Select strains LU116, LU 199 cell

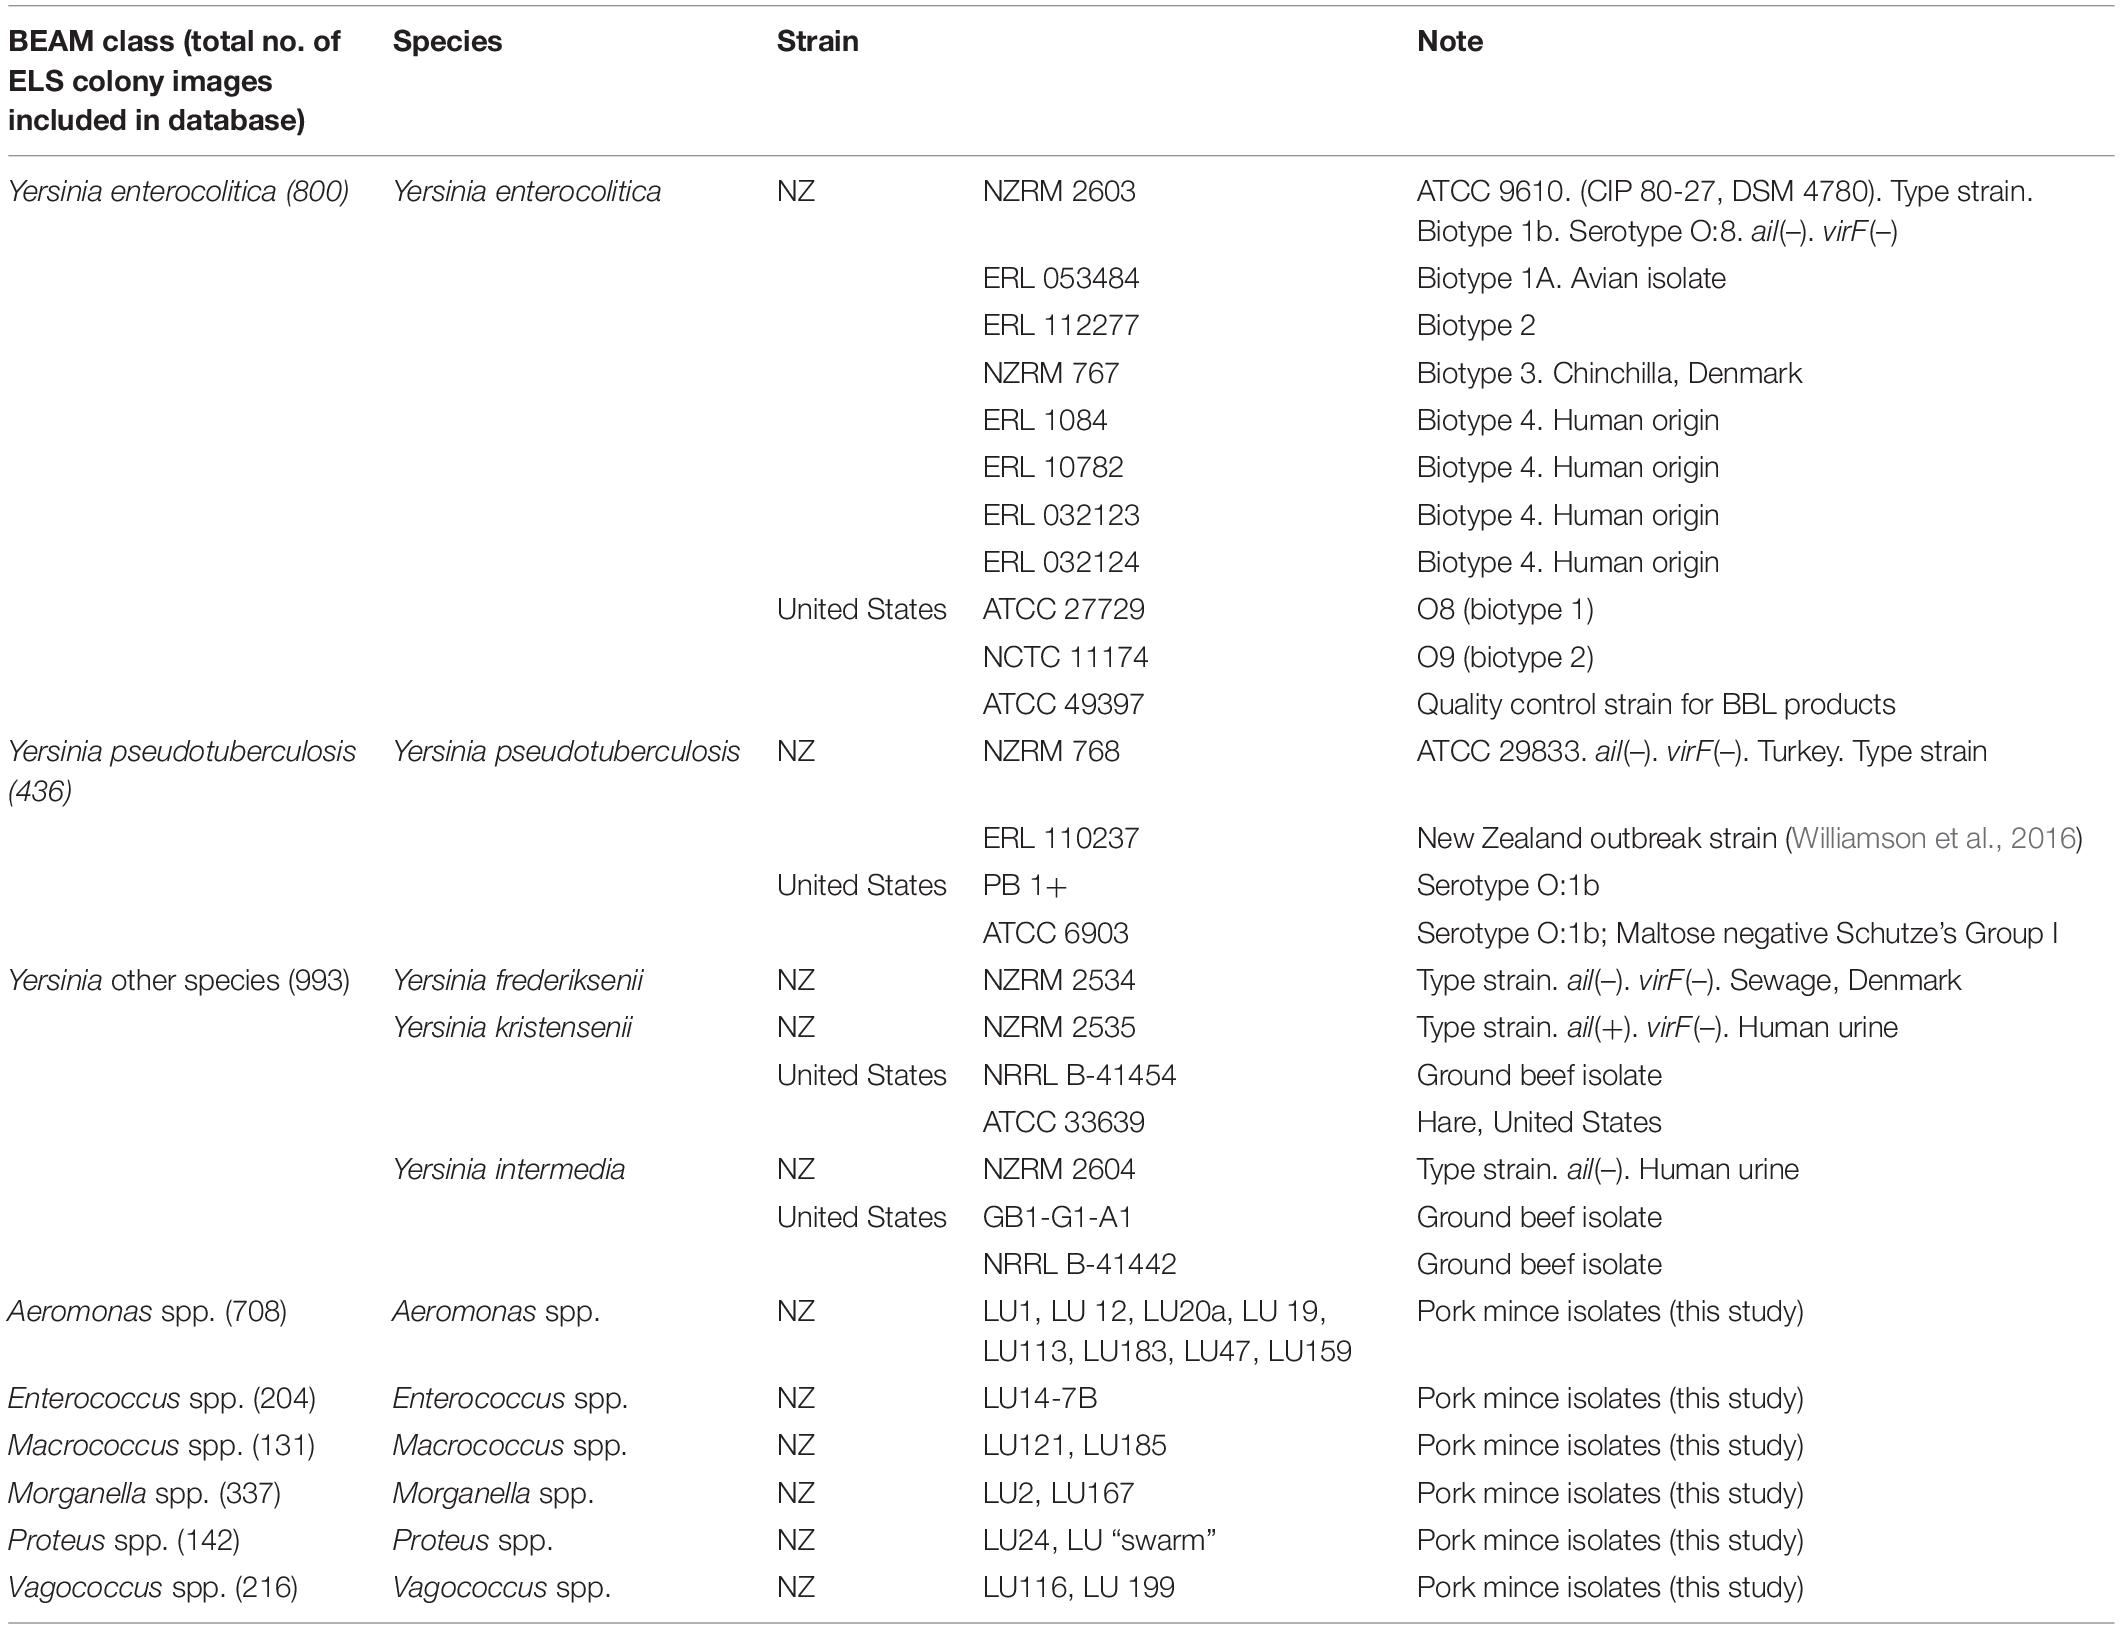pyautogui.click(x=1078, y=1587)
